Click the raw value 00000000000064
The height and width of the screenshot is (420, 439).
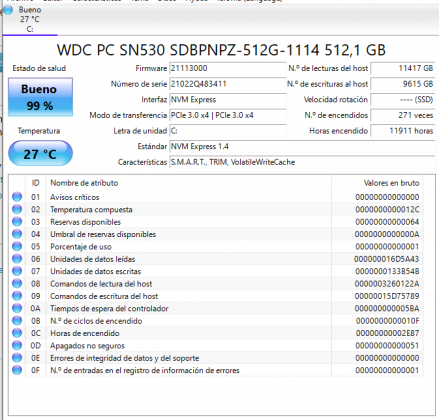[387, 222]
